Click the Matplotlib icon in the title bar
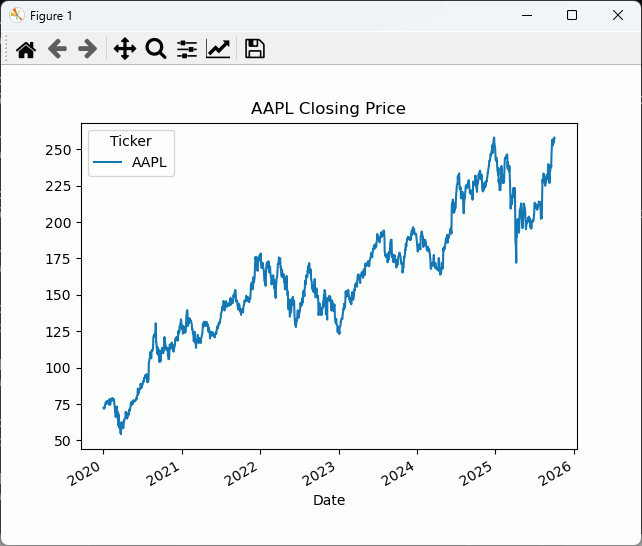Image resolution: width=642 pixels, height=546 pixels. coord(17,15)
